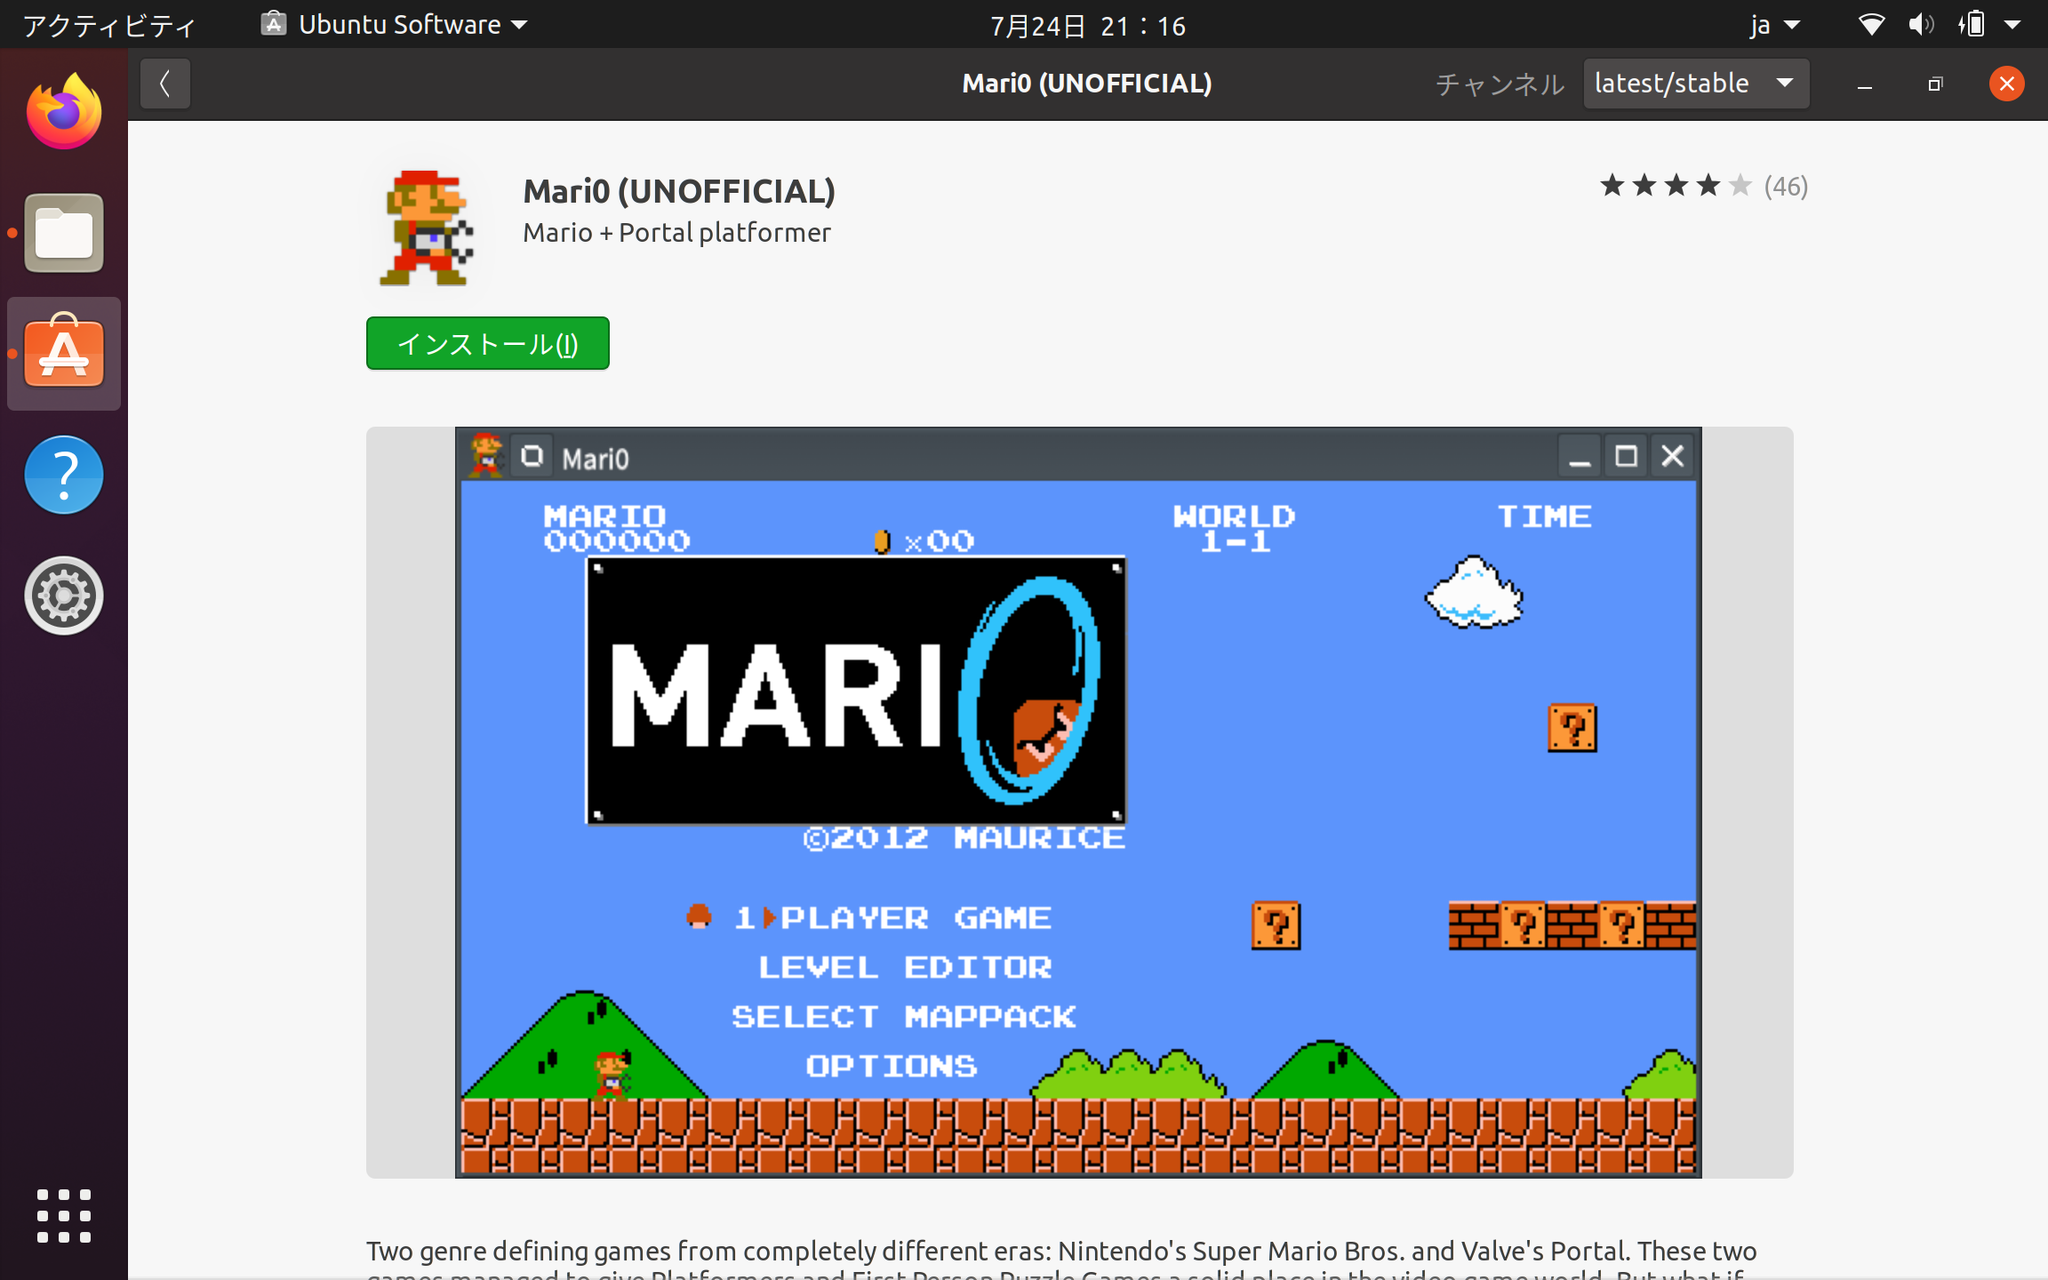Viewport: 2048px width, 1280px height.
Task: Open Firefox from the dock
Action: (64, 112)
